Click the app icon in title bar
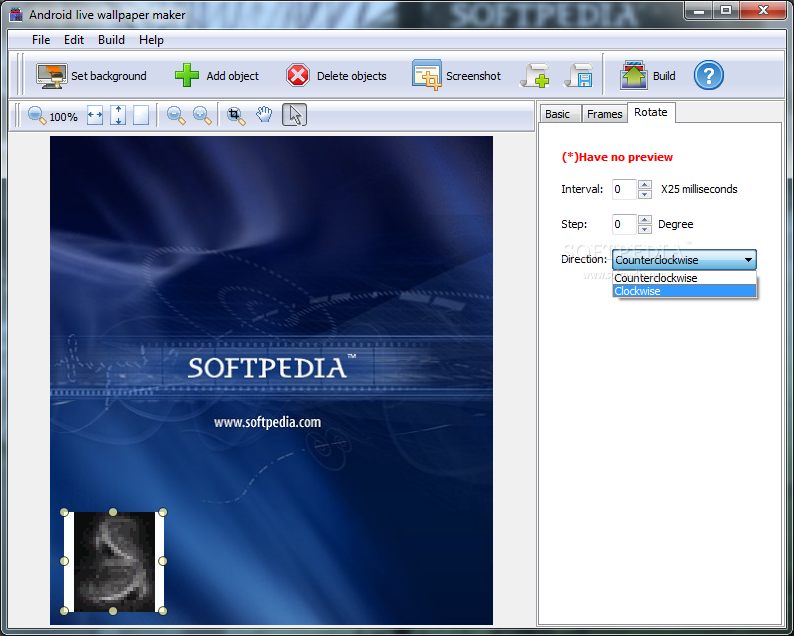 click(x=16, y=15)
